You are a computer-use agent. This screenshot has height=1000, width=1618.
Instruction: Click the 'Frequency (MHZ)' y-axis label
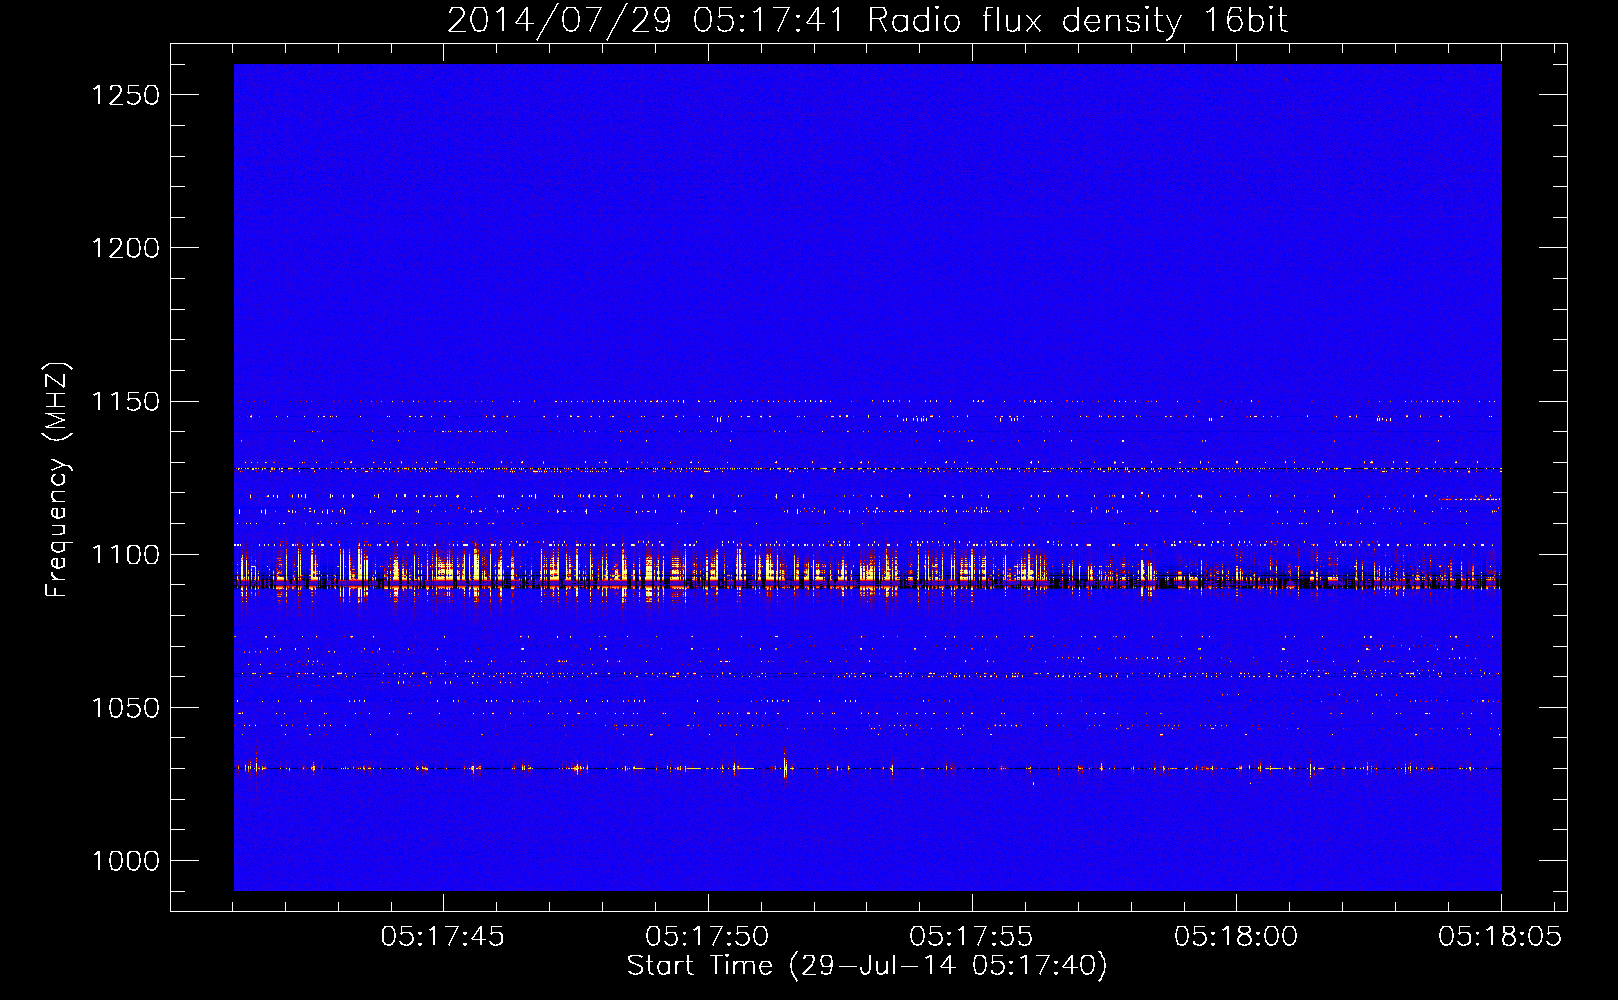57,481
